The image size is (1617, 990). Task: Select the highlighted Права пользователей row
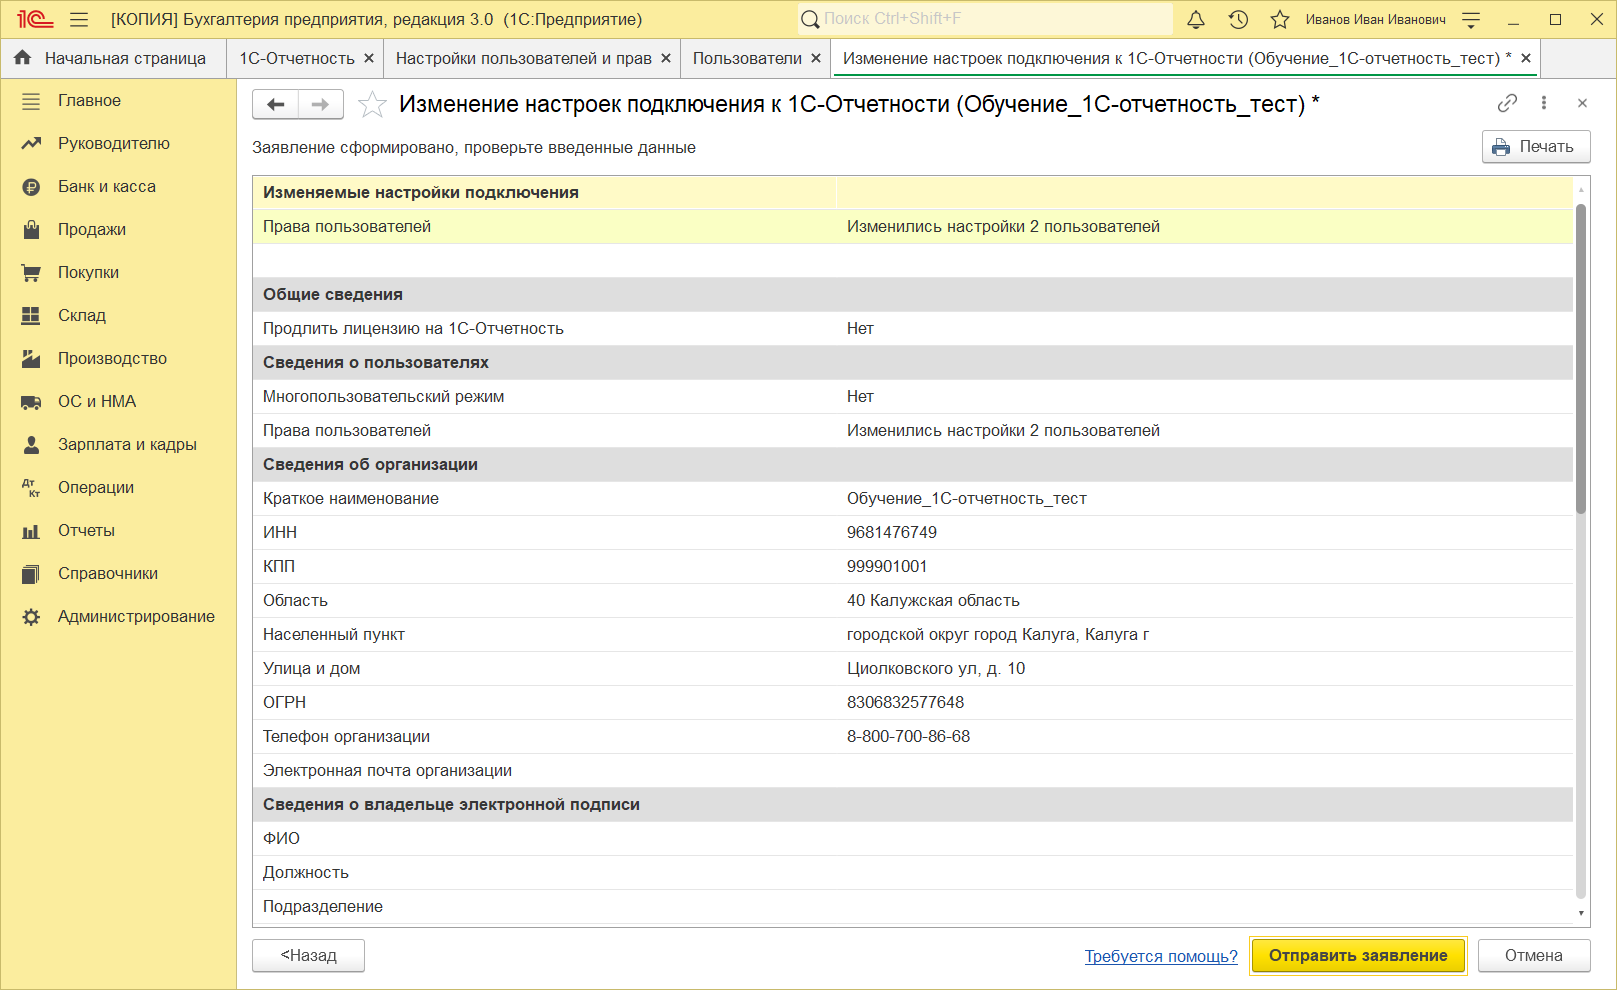913,227
